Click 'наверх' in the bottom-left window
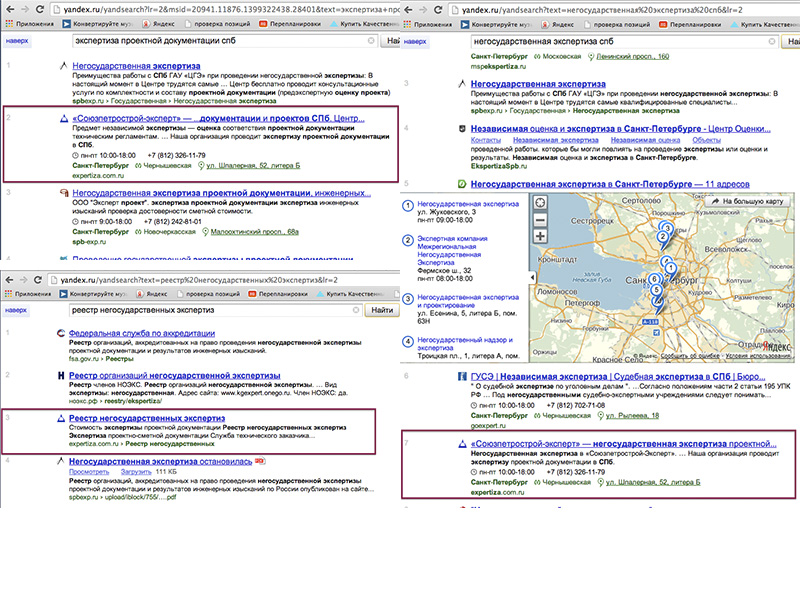 click(x=16, y=310)
